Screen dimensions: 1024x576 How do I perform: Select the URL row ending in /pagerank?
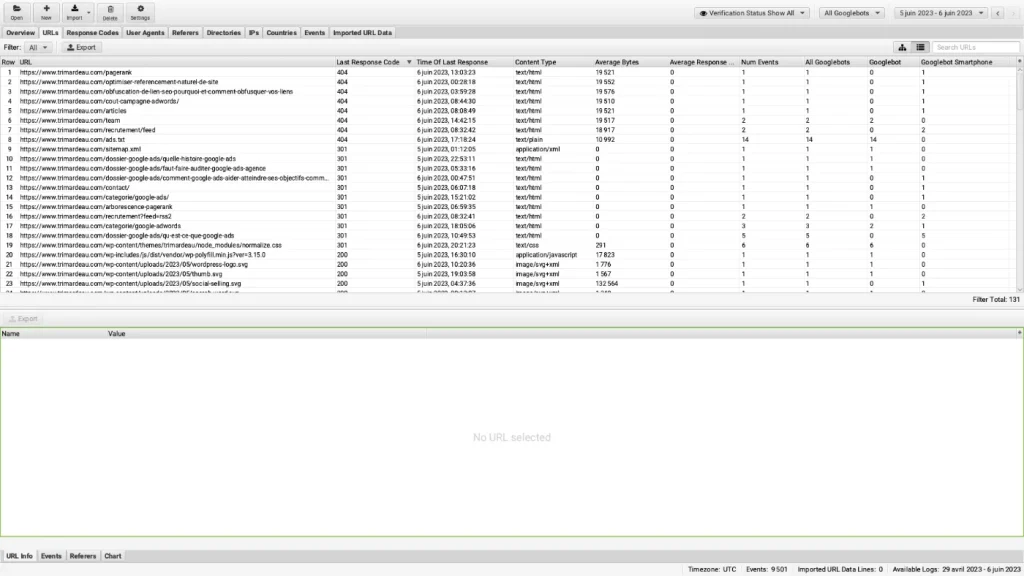(x=509, y=72)
